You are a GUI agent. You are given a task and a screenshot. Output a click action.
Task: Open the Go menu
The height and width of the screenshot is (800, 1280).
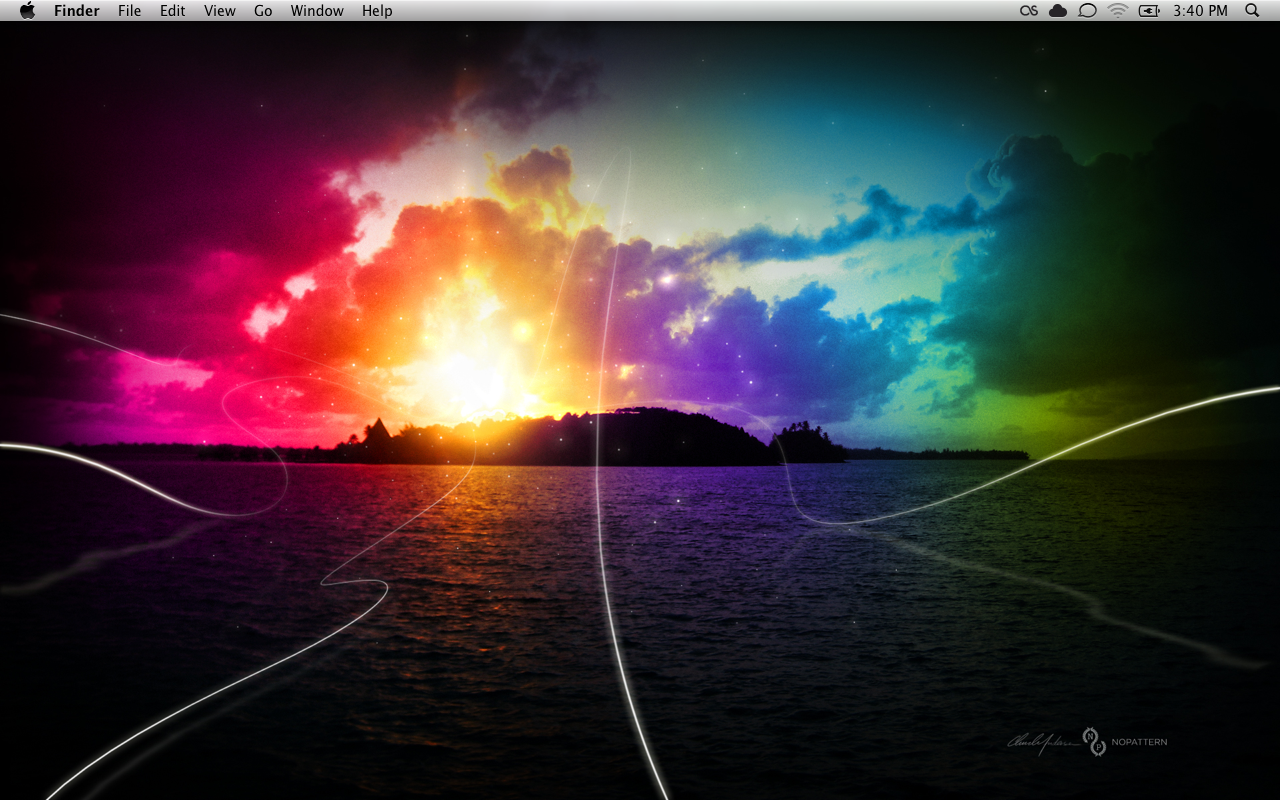[x=263, y=11]
